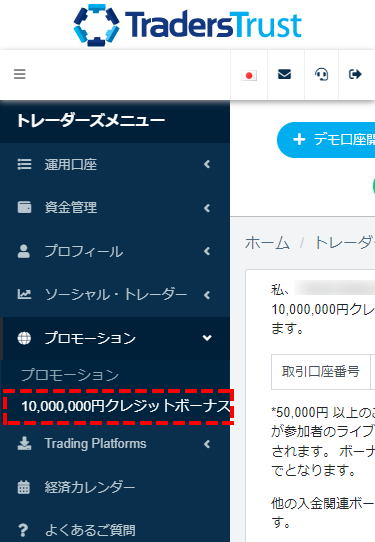
Task: Collapse the プロモーション menu chevron
Action: click(207, 338)
